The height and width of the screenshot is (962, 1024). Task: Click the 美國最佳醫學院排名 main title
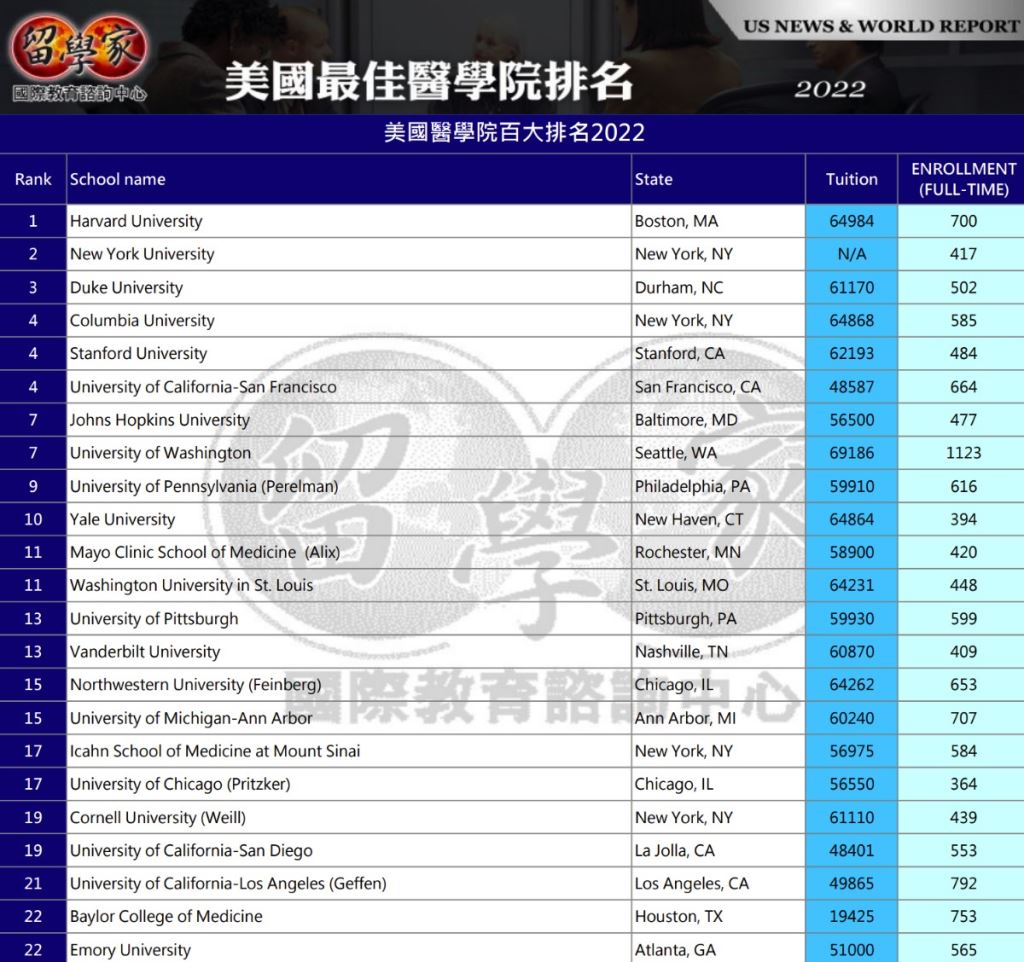pyautogui.click(x=428, y=82)
